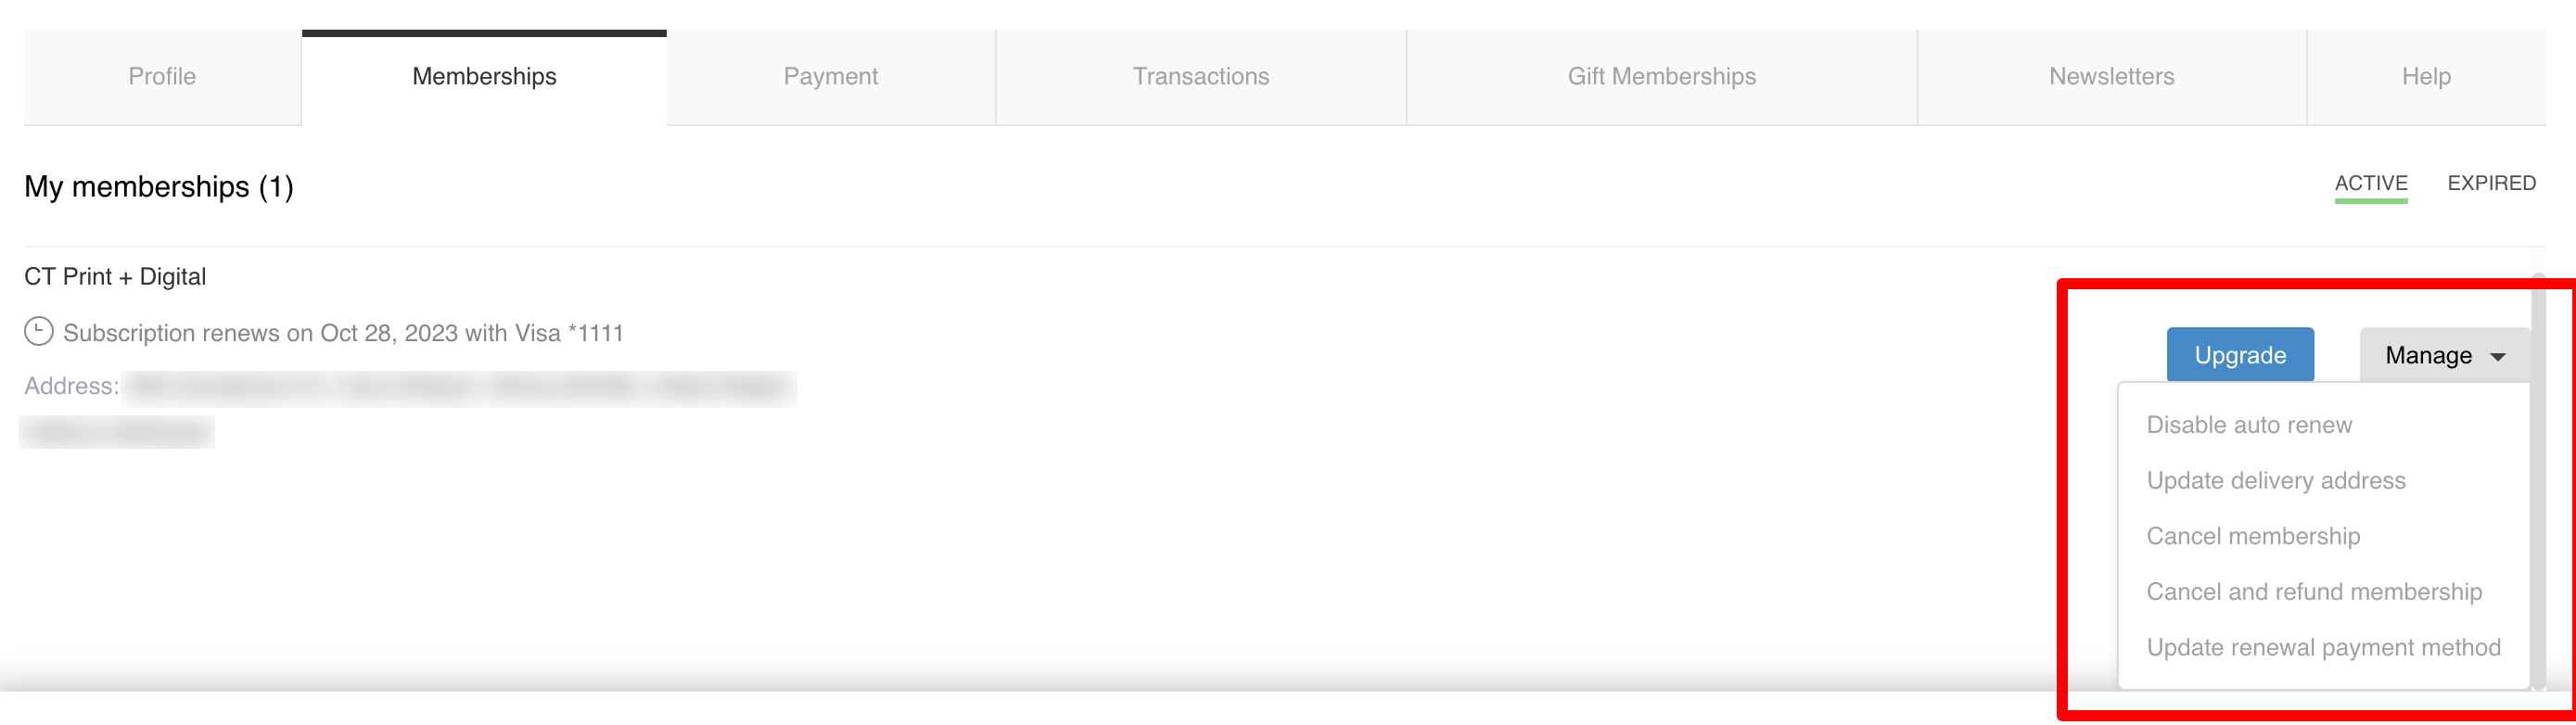Open the Help tab
Screen dimensions: 2576x725
(x=2425, y=77)
